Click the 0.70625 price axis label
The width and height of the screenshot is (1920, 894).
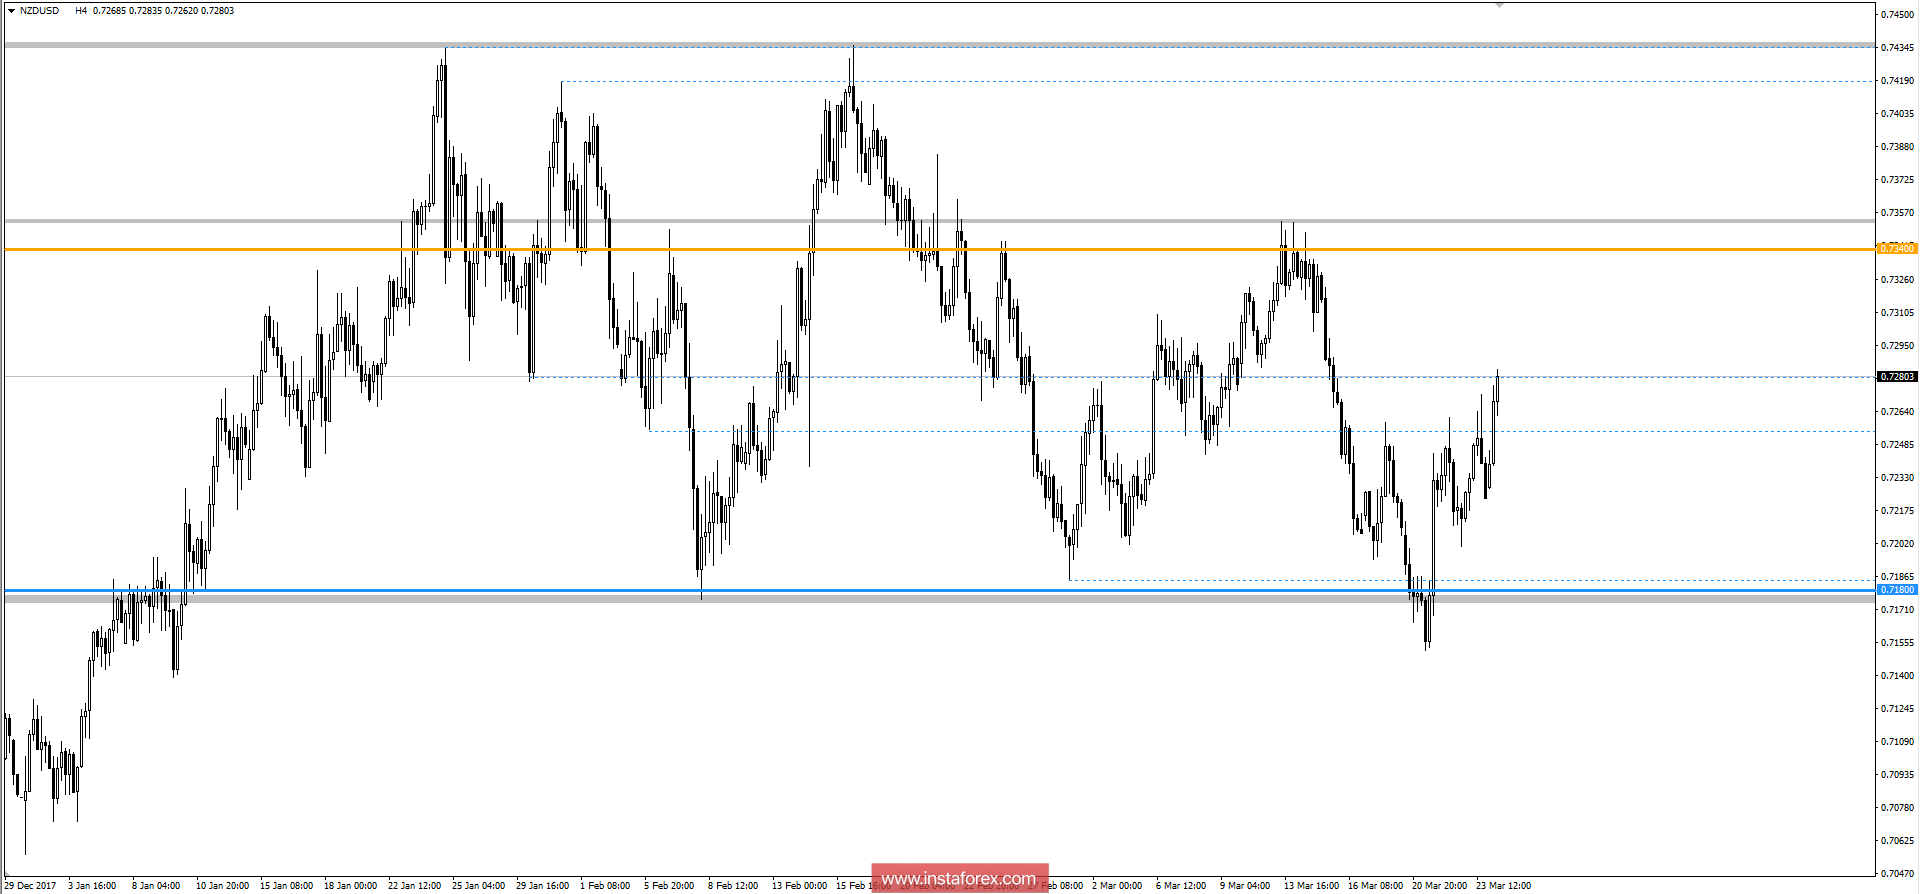pos(1898,841)
